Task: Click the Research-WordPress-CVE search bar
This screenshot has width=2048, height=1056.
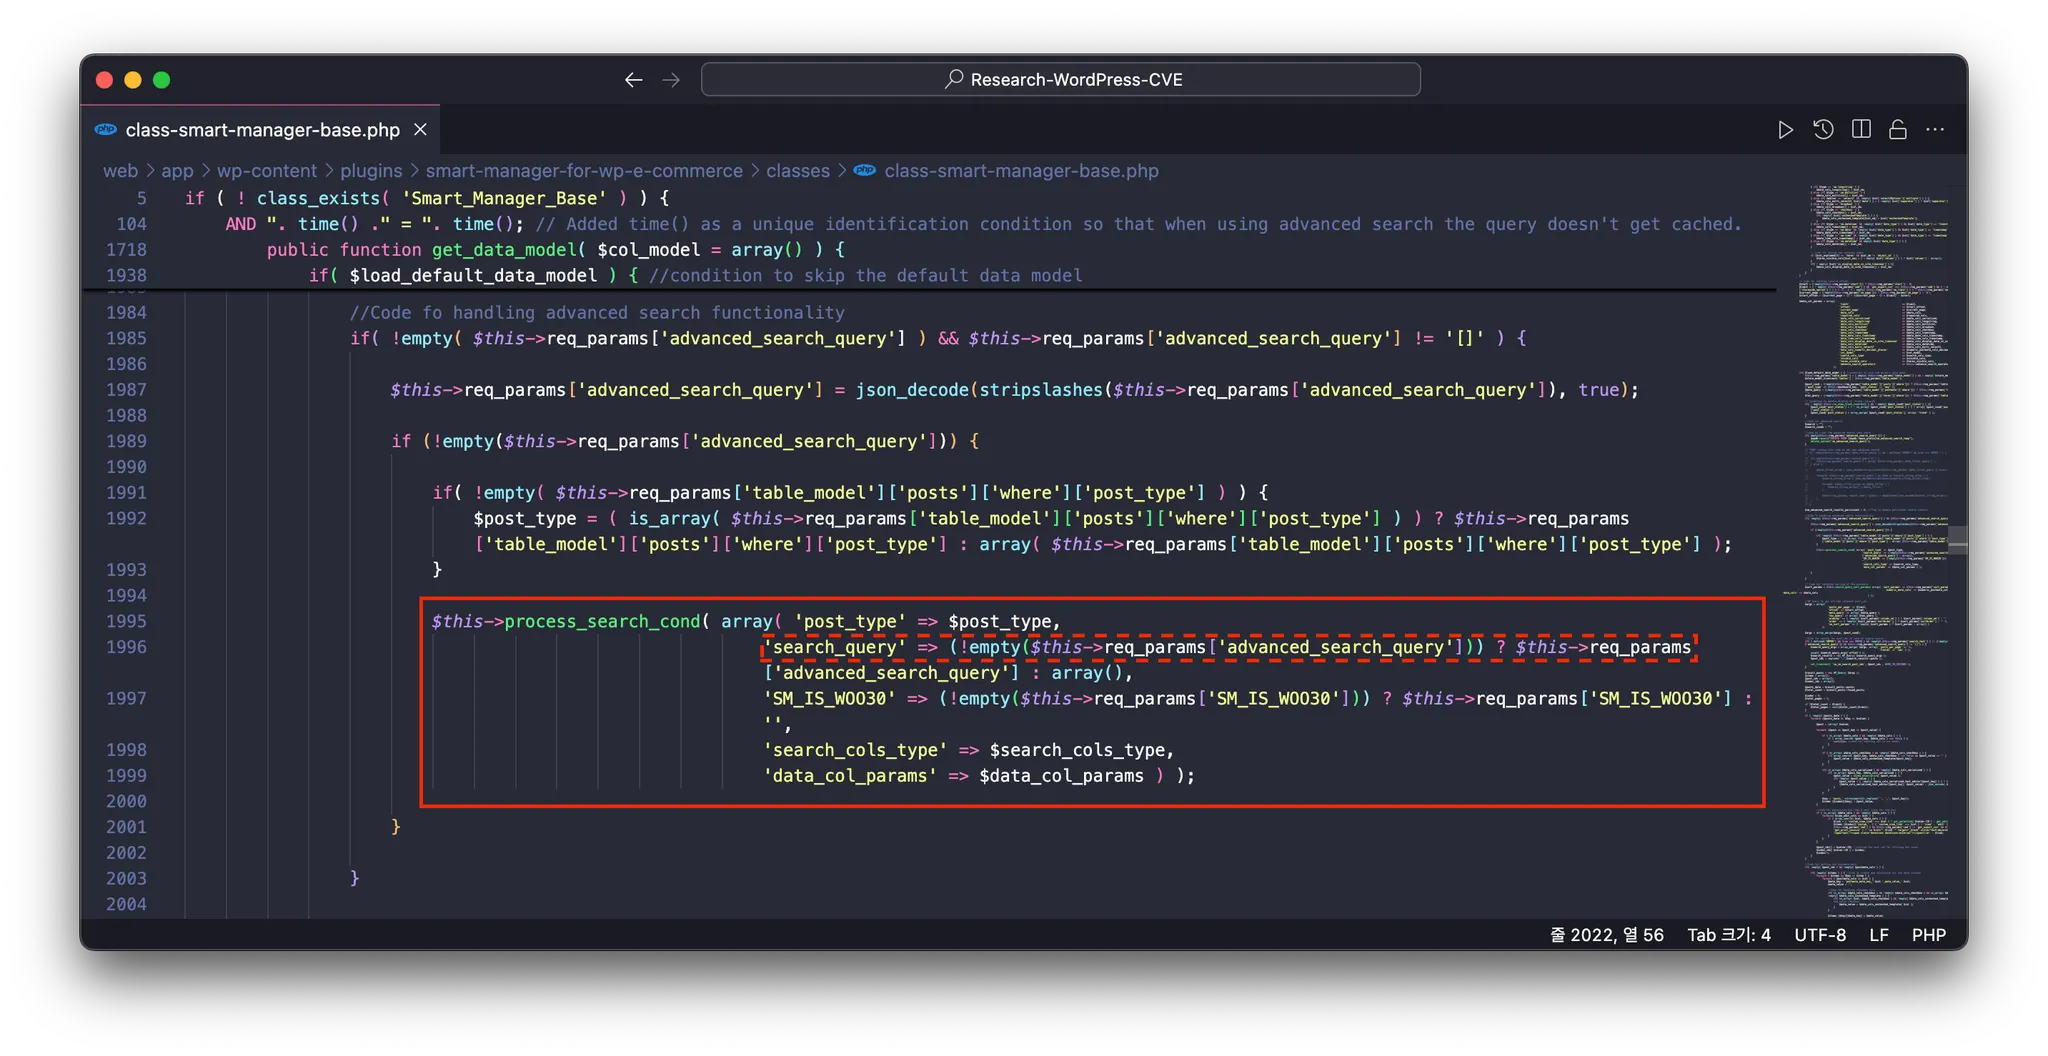Action: pyautogui.click(x=1061, y=80)
